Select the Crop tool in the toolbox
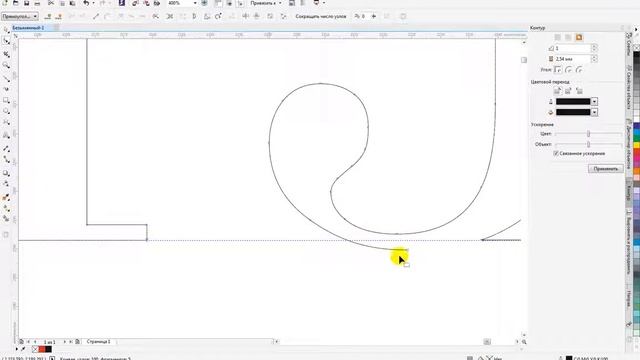This screenshot has height=360, width=640. [6, 54]
